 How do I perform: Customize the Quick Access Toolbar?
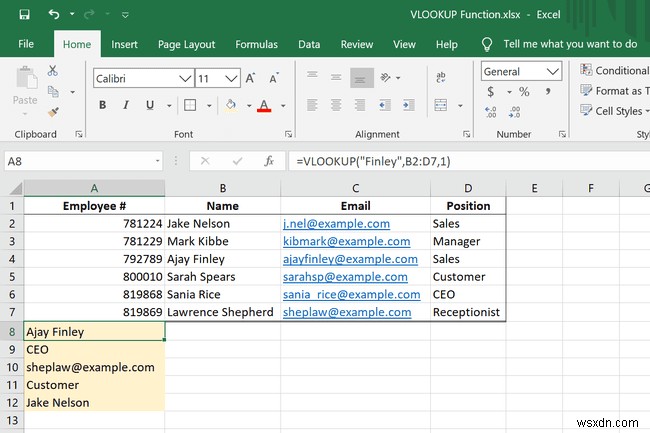(x=125, y=15)
